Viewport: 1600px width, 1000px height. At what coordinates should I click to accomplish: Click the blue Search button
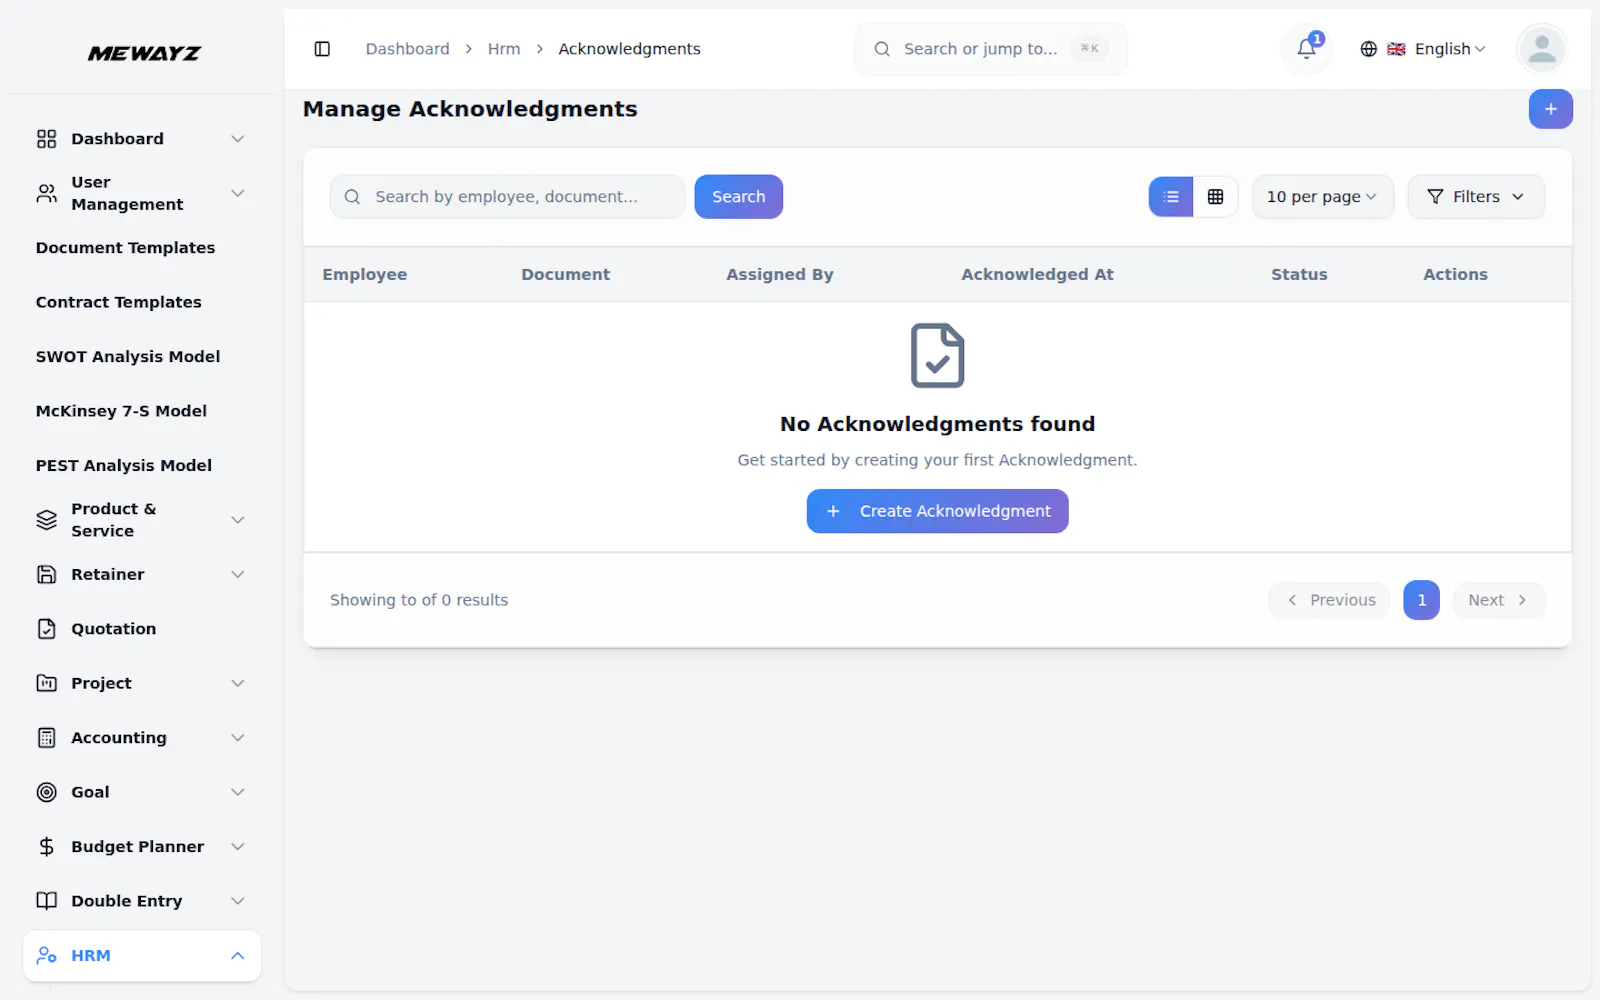coord(738,197)
